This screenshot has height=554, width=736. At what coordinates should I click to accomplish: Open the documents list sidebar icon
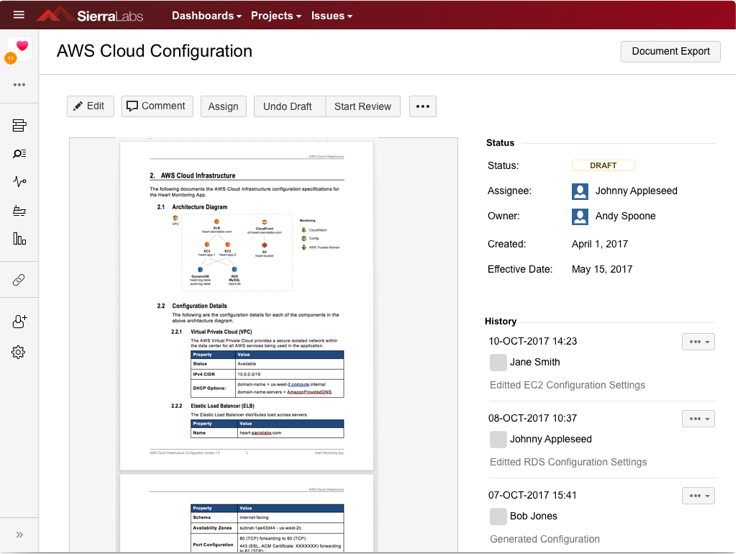(19, 125)
